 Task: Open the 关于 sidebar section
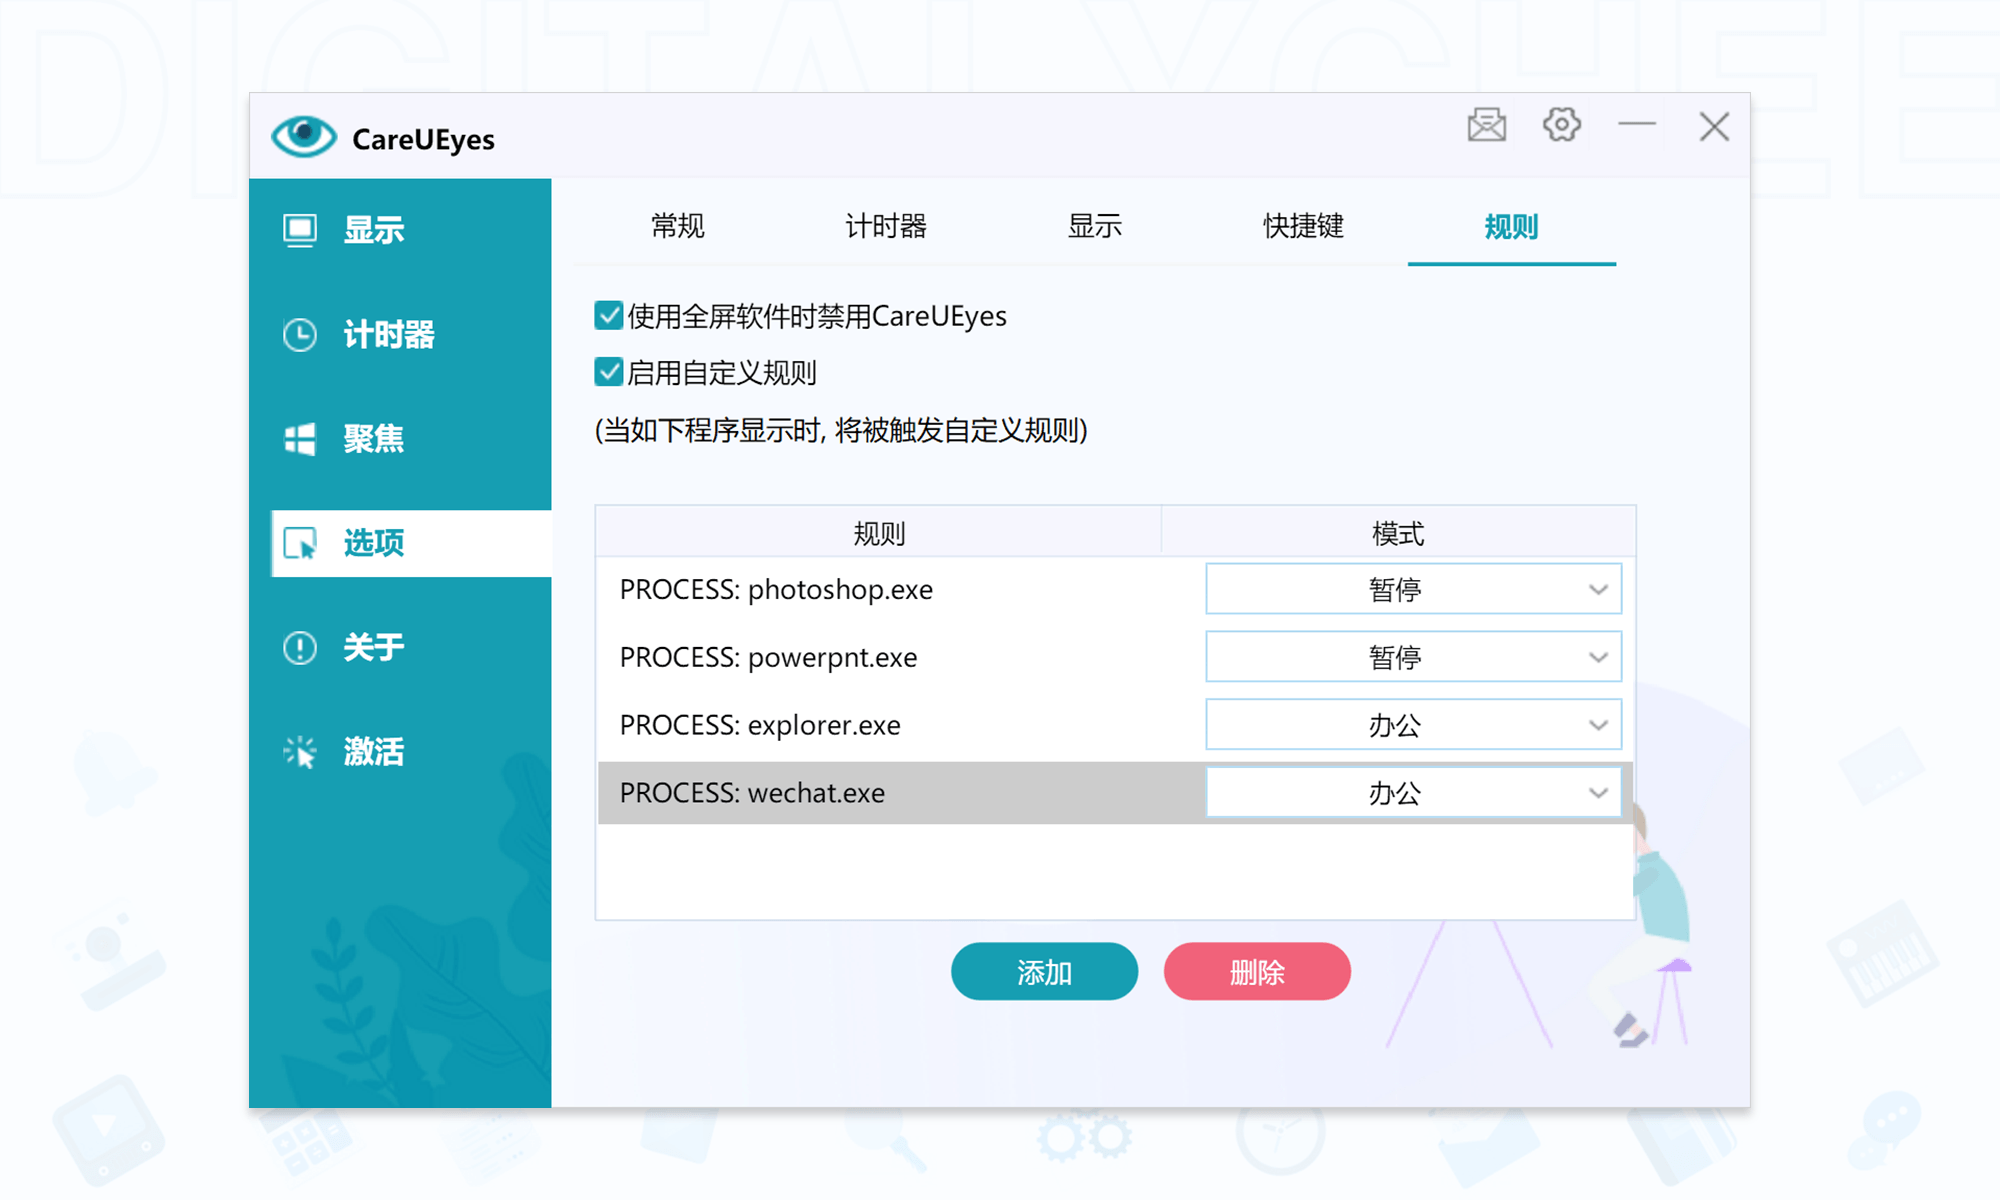400,647
